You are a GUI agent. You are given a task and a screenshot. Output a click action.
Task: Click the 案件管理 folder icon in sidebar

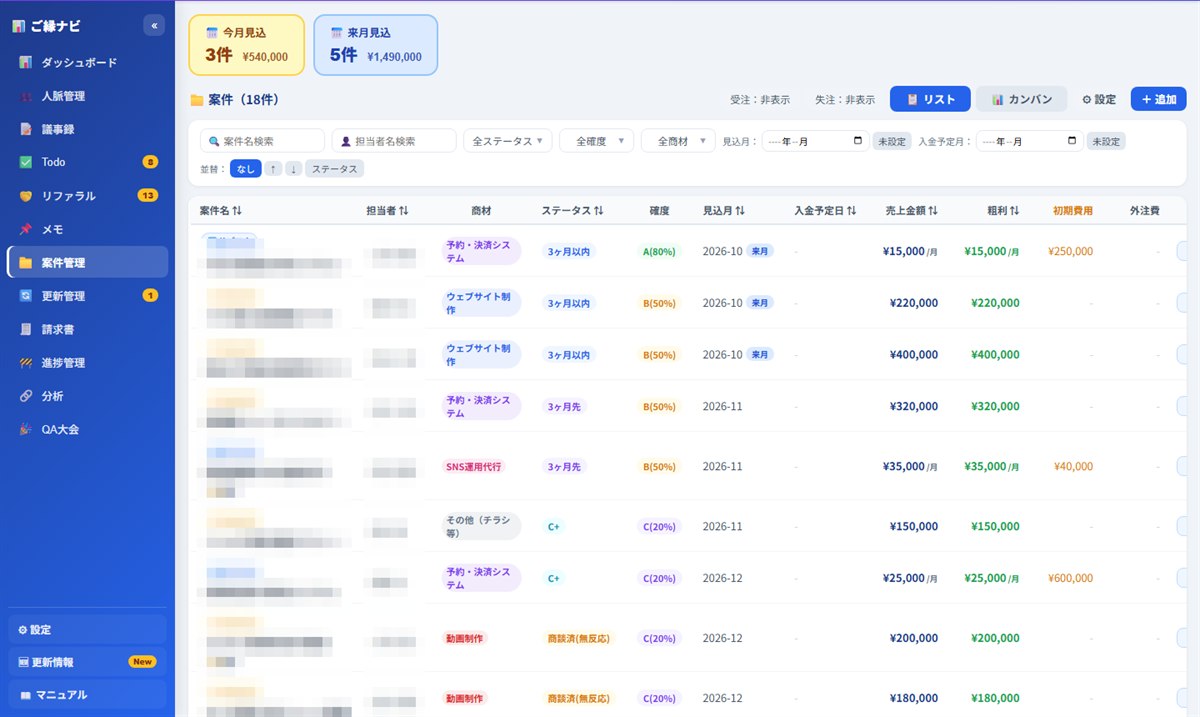coord(26,263)
